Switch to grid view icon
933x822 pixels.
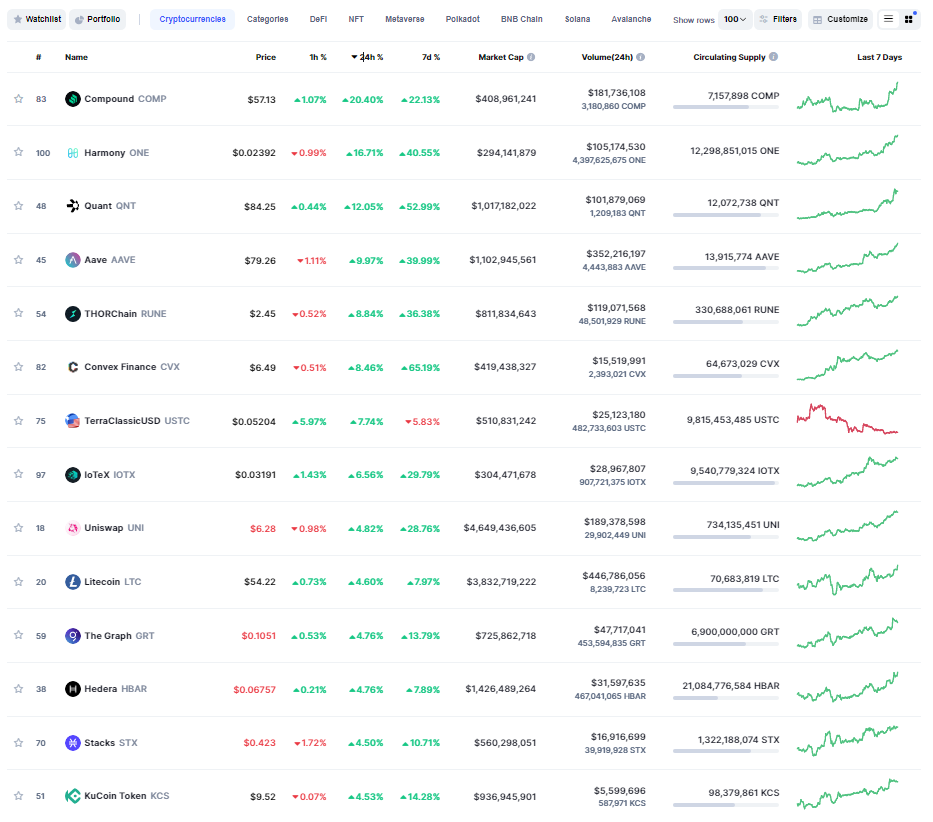point(909,19)
